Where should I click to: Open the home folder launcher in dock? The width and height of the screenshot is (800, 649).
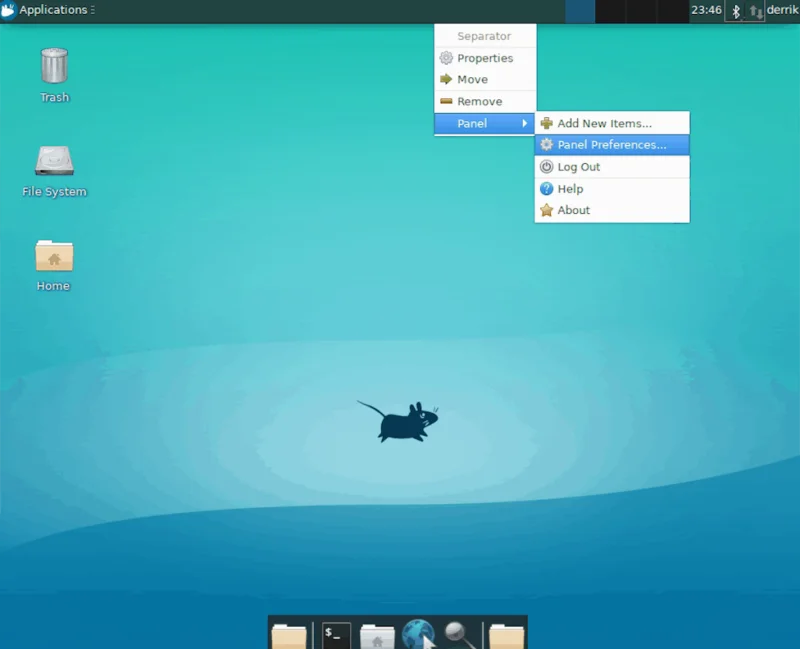[x=377, y=636]
